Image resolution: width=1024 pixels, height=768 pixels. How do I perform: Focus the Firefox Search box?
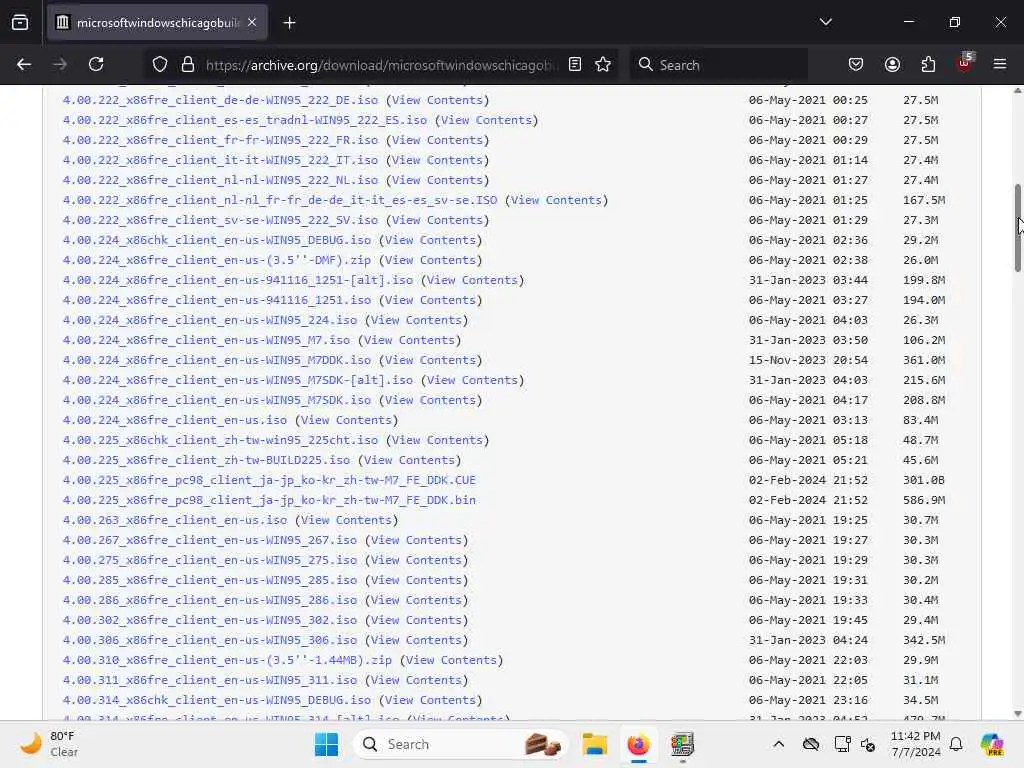pos(718,65)
